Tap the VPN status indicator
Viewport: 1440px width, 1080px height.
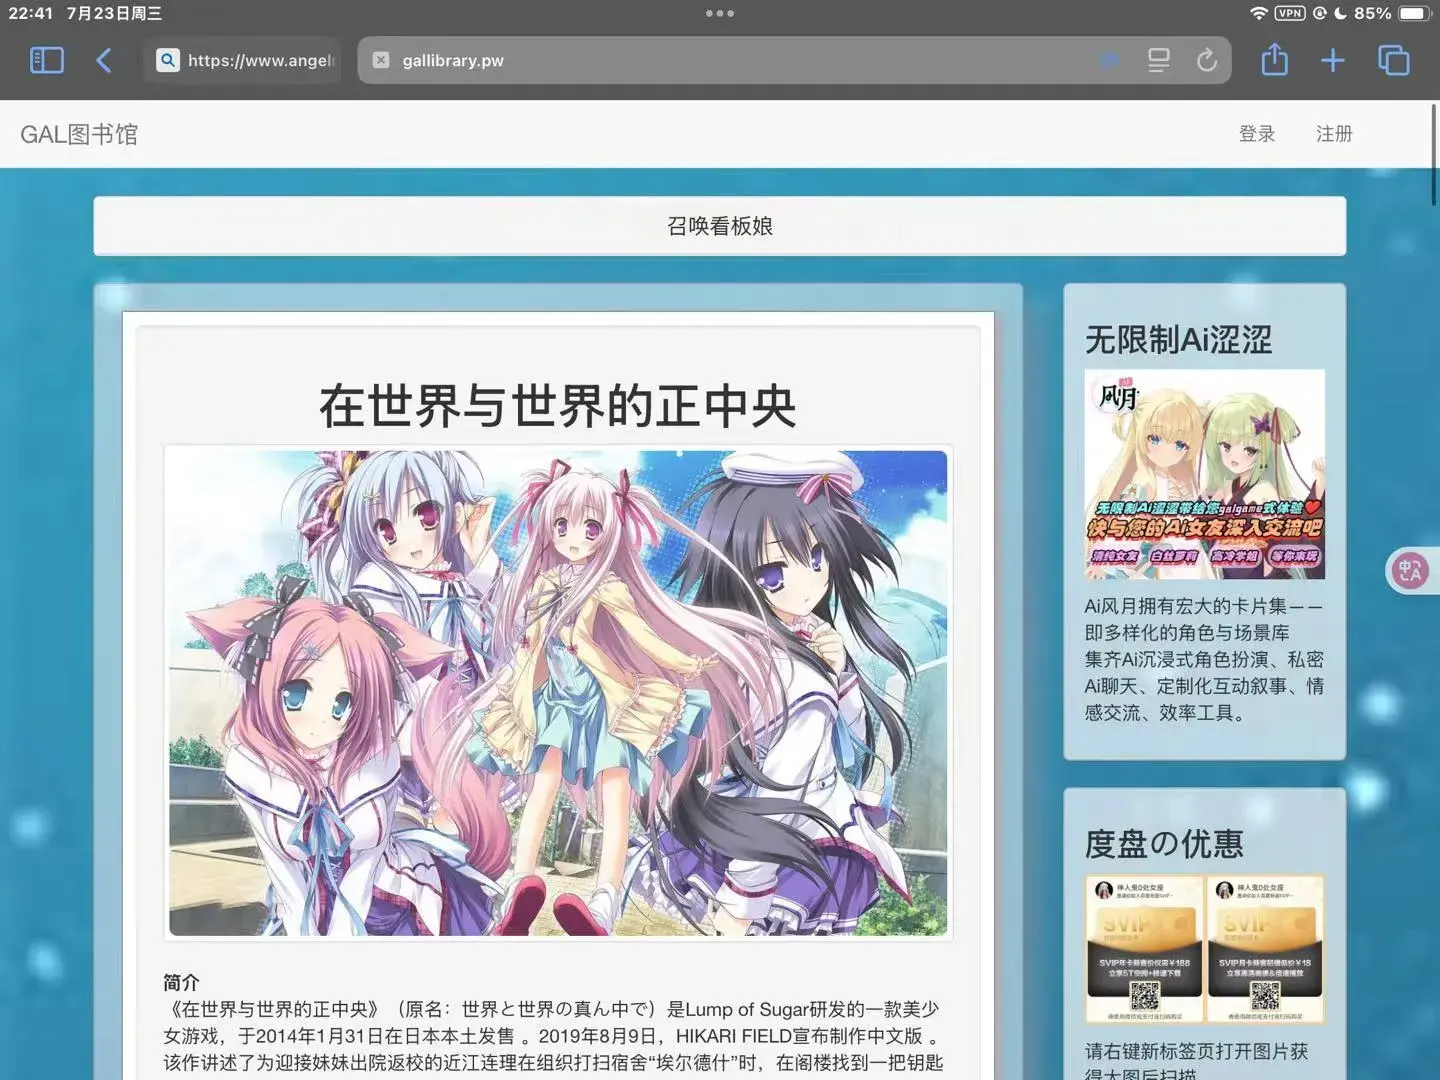coord(1290,13)
